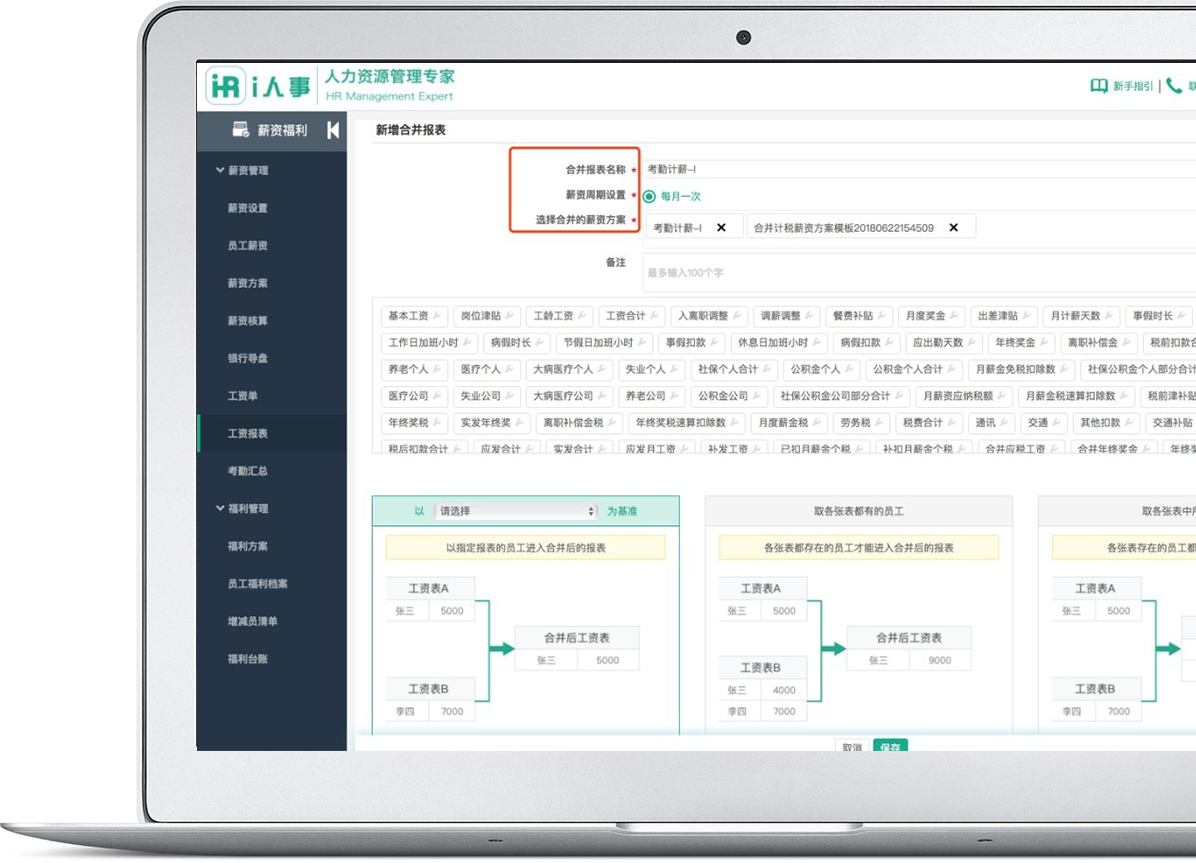This screenshot has height=863, width=1196.
Task: Click the pin icon on 岗位津贴 tag
Action: click(x=509, y=316)
